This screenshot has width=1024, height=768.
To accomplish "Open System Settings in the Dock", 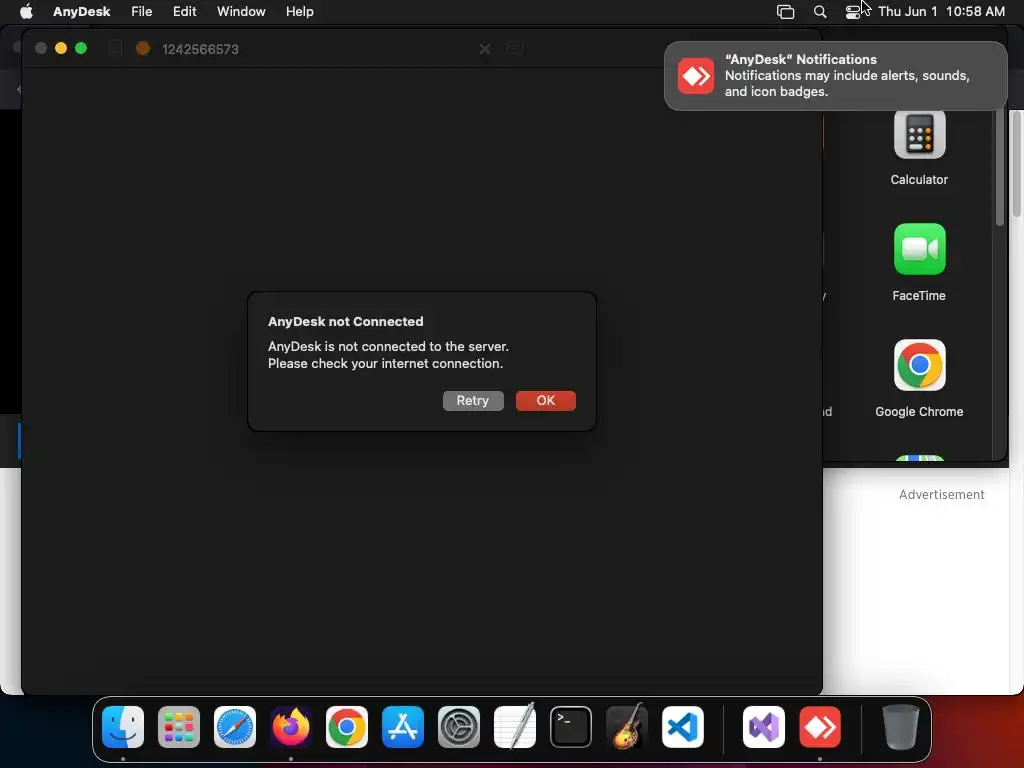I will click(458, 727).
